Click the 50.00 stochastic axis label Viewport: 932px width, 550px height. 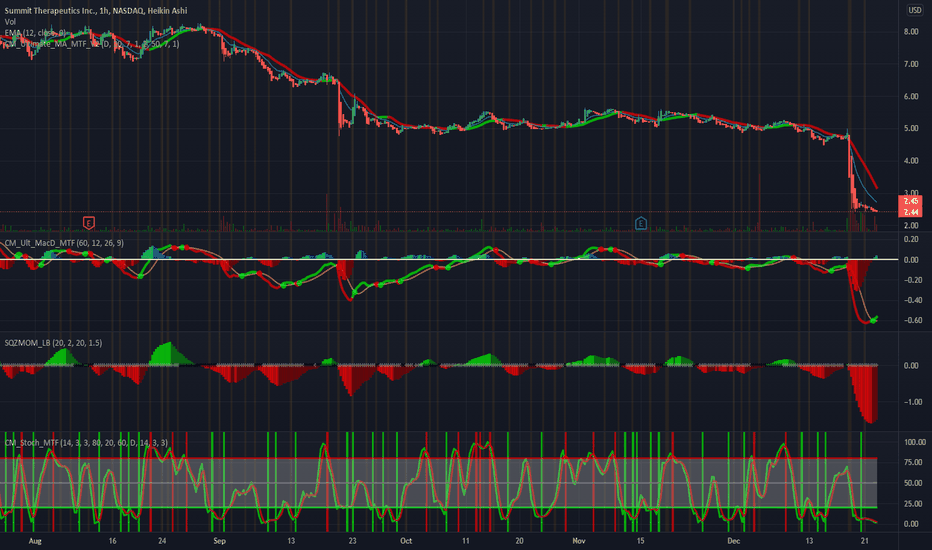[913, 483]
